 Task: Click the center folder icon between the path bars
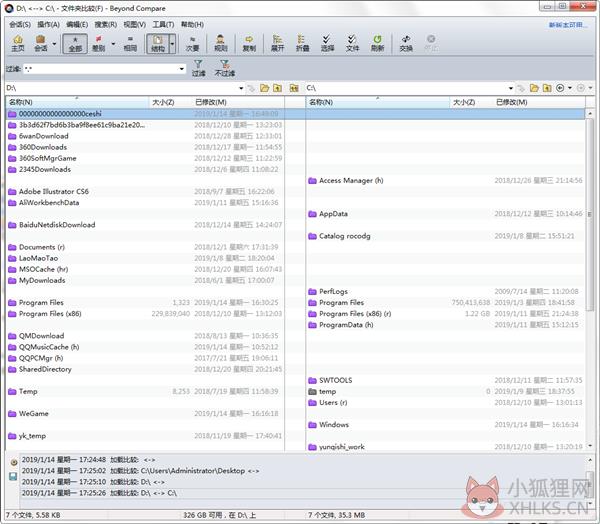[294, 88]
